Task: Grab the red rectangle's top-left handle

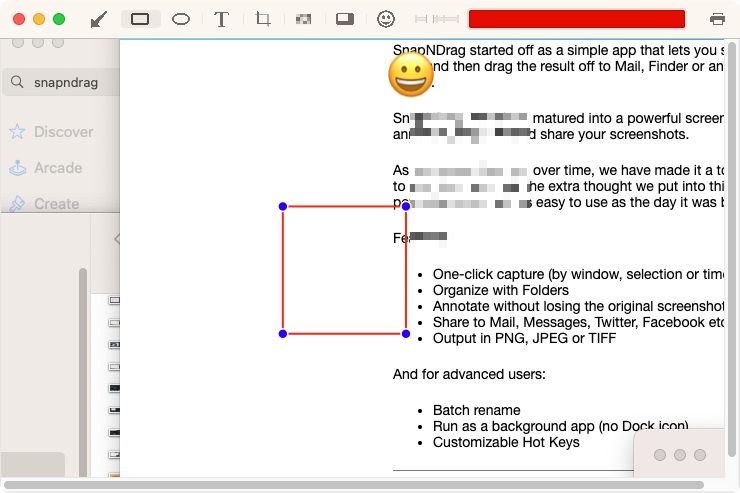Action: coord(283,206)
